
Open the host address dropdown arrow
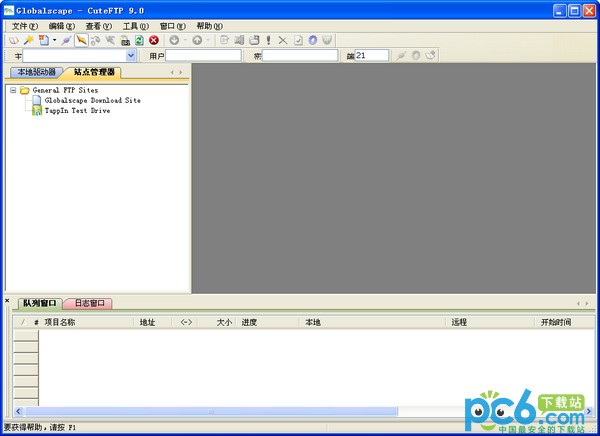coord(131,56)
